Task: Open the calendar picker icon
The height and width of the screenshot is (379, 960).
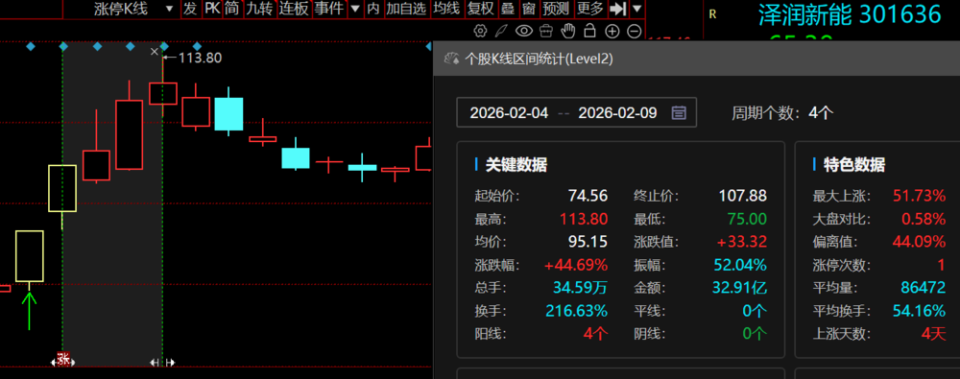Action: (678, 113)
